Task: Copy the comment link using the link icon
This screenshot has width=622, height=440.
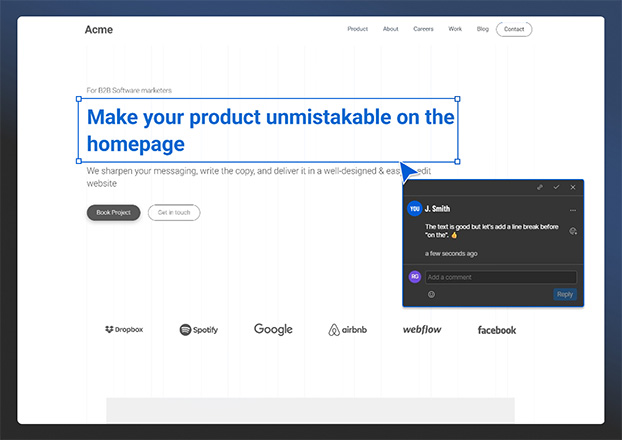Action: (x=540, y=187)
